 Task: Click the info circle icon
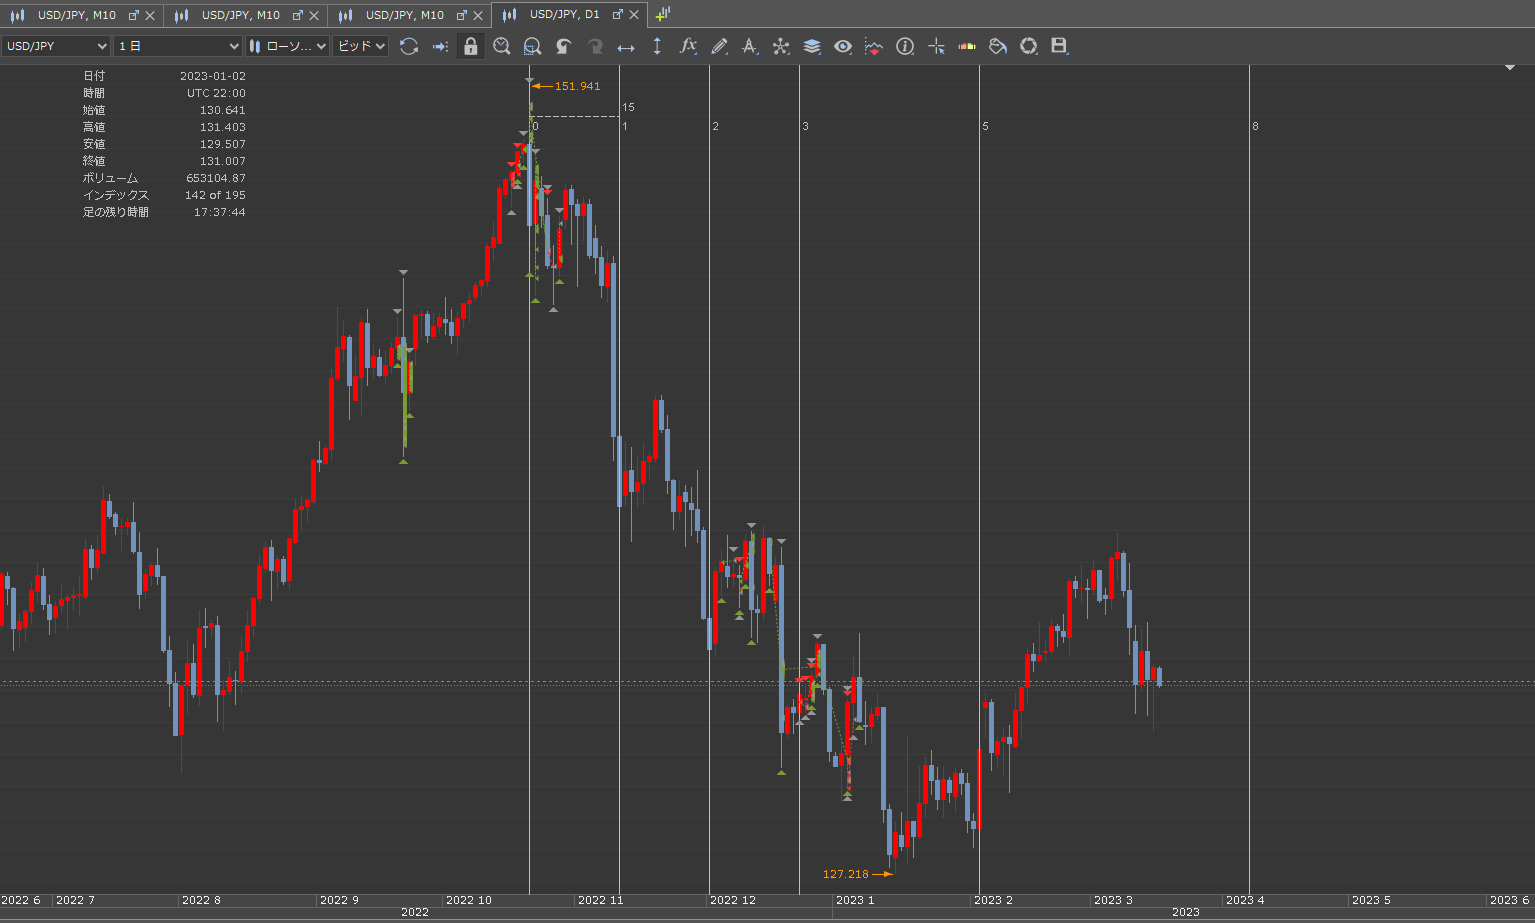click(905, 46)
